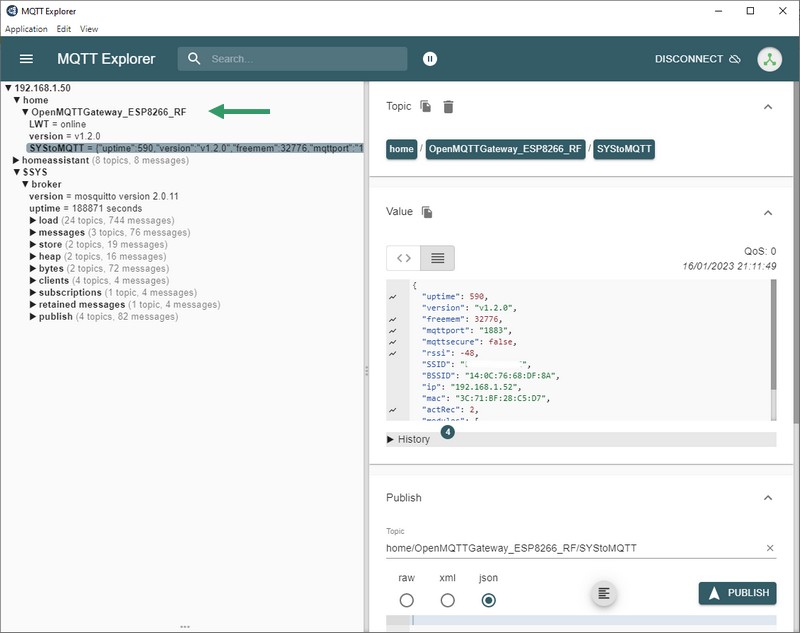Screen dimensions: 800x633
Task: Open the View menu
Action: 89,29
